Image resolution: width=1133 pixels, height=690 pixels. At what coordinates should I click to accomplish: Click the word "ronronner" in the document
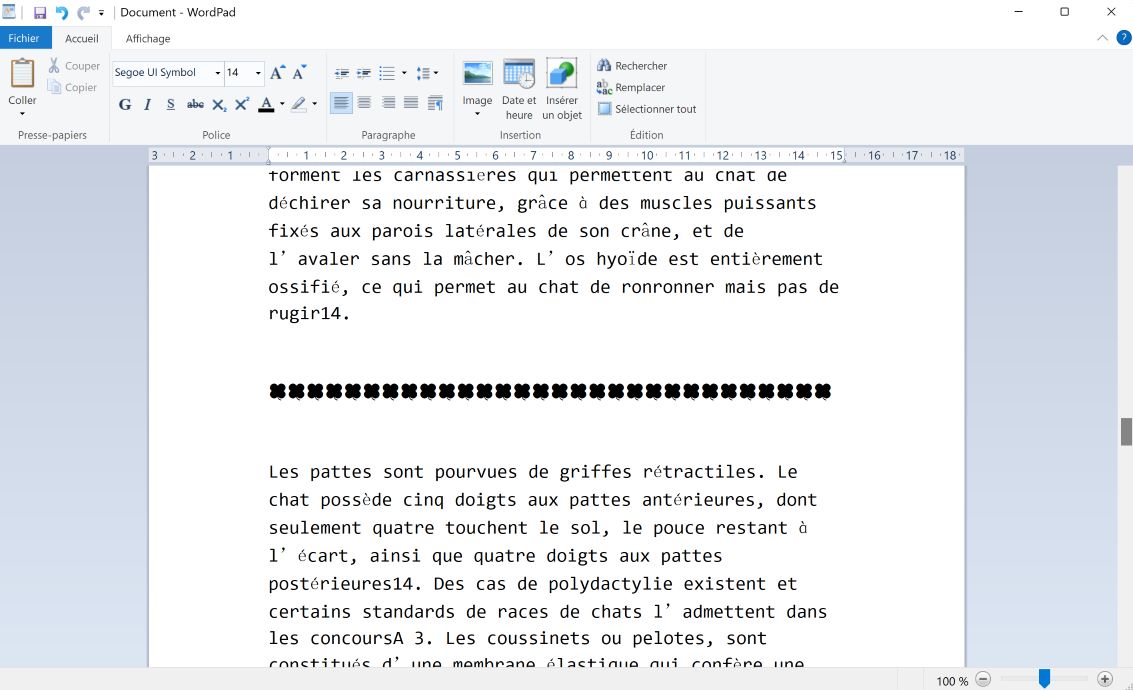click(x=668, y=287)
